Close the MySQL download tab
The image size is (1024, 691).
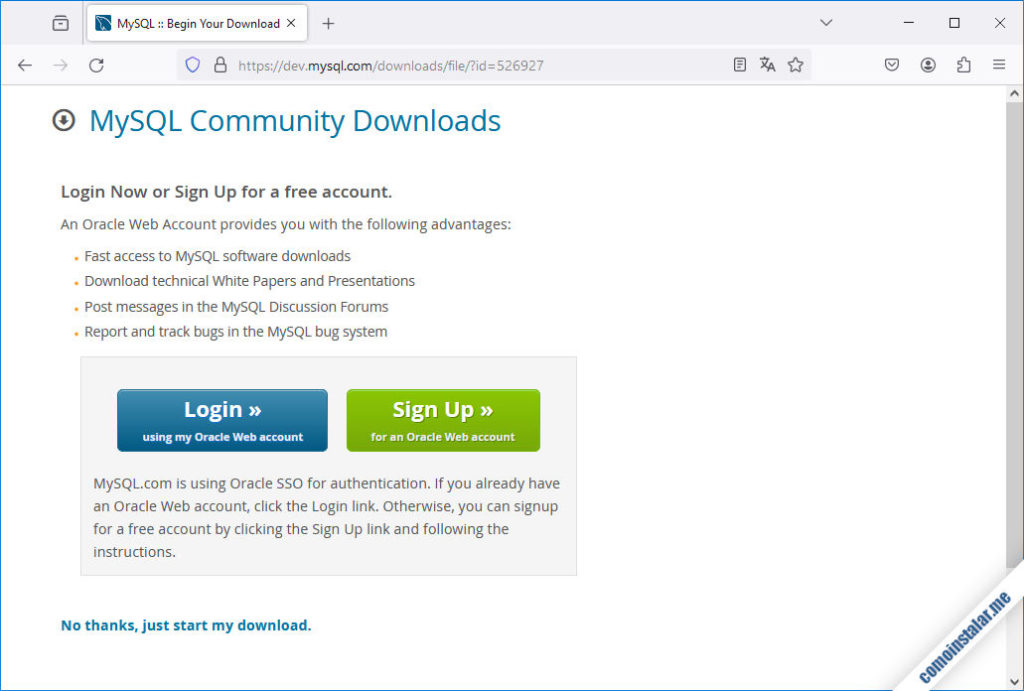[291, 23]
